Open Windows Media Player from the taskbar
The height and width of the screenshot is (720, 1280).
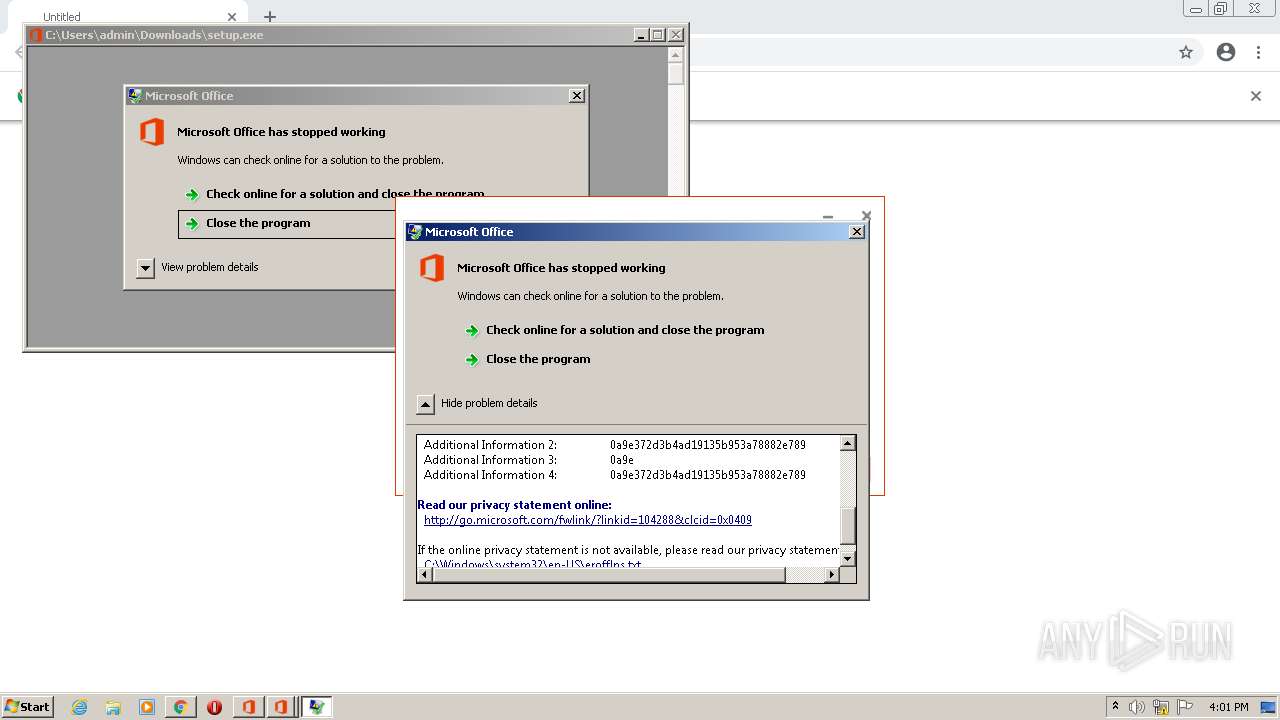pyautogui.click(x=147, y=707)
